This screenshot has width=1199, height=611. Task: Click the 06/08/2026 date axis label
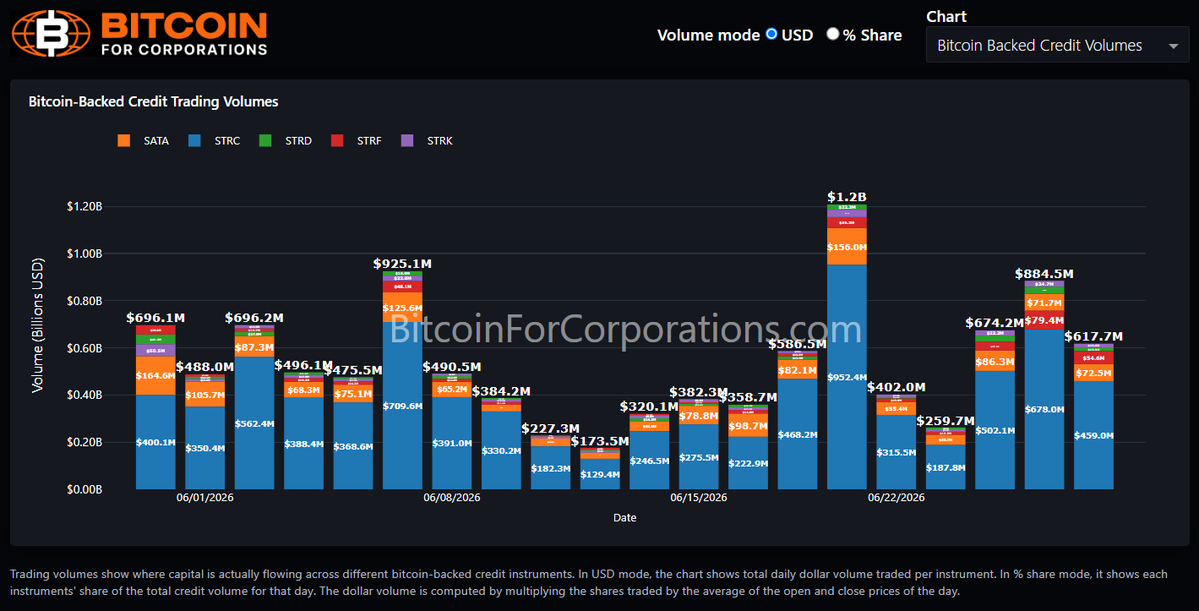pyautogui.click(x=452, y=498)
